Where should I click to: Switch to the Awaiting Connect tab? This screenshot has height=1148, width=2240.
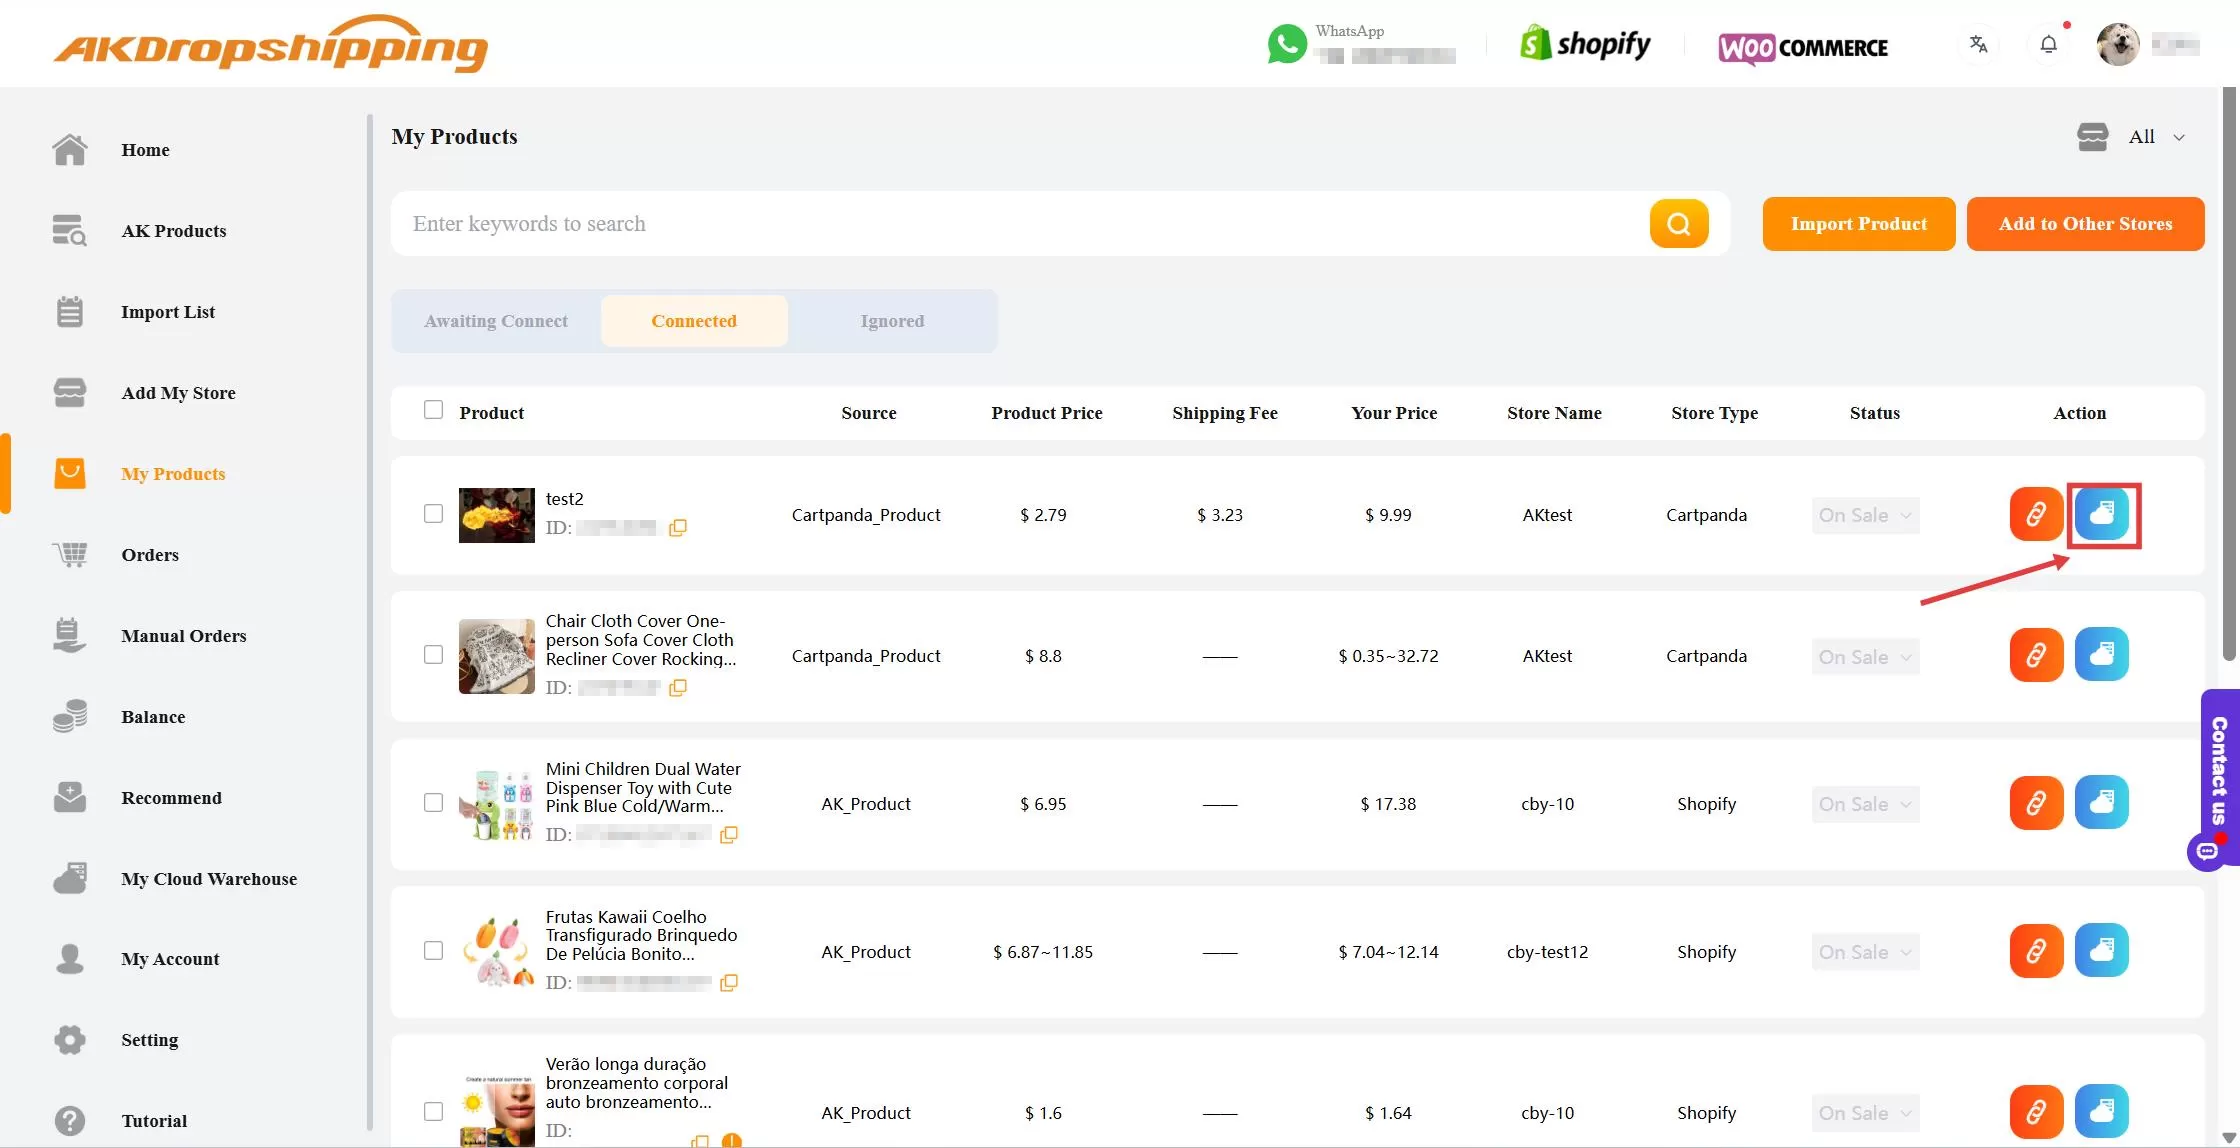click(496, 321)
